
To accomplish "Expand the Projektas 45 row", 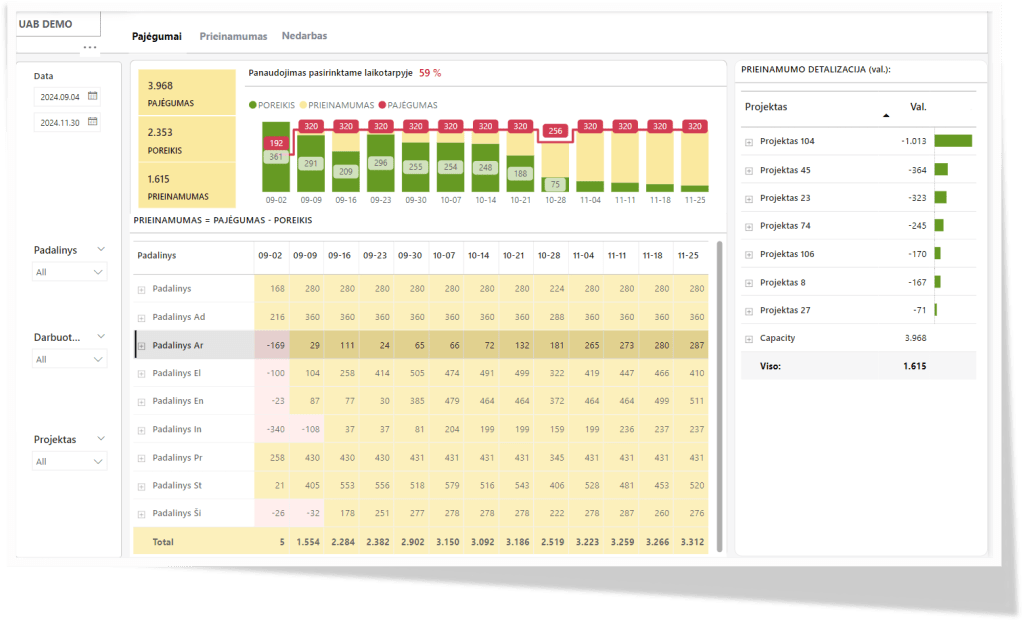I will [749, 170].
